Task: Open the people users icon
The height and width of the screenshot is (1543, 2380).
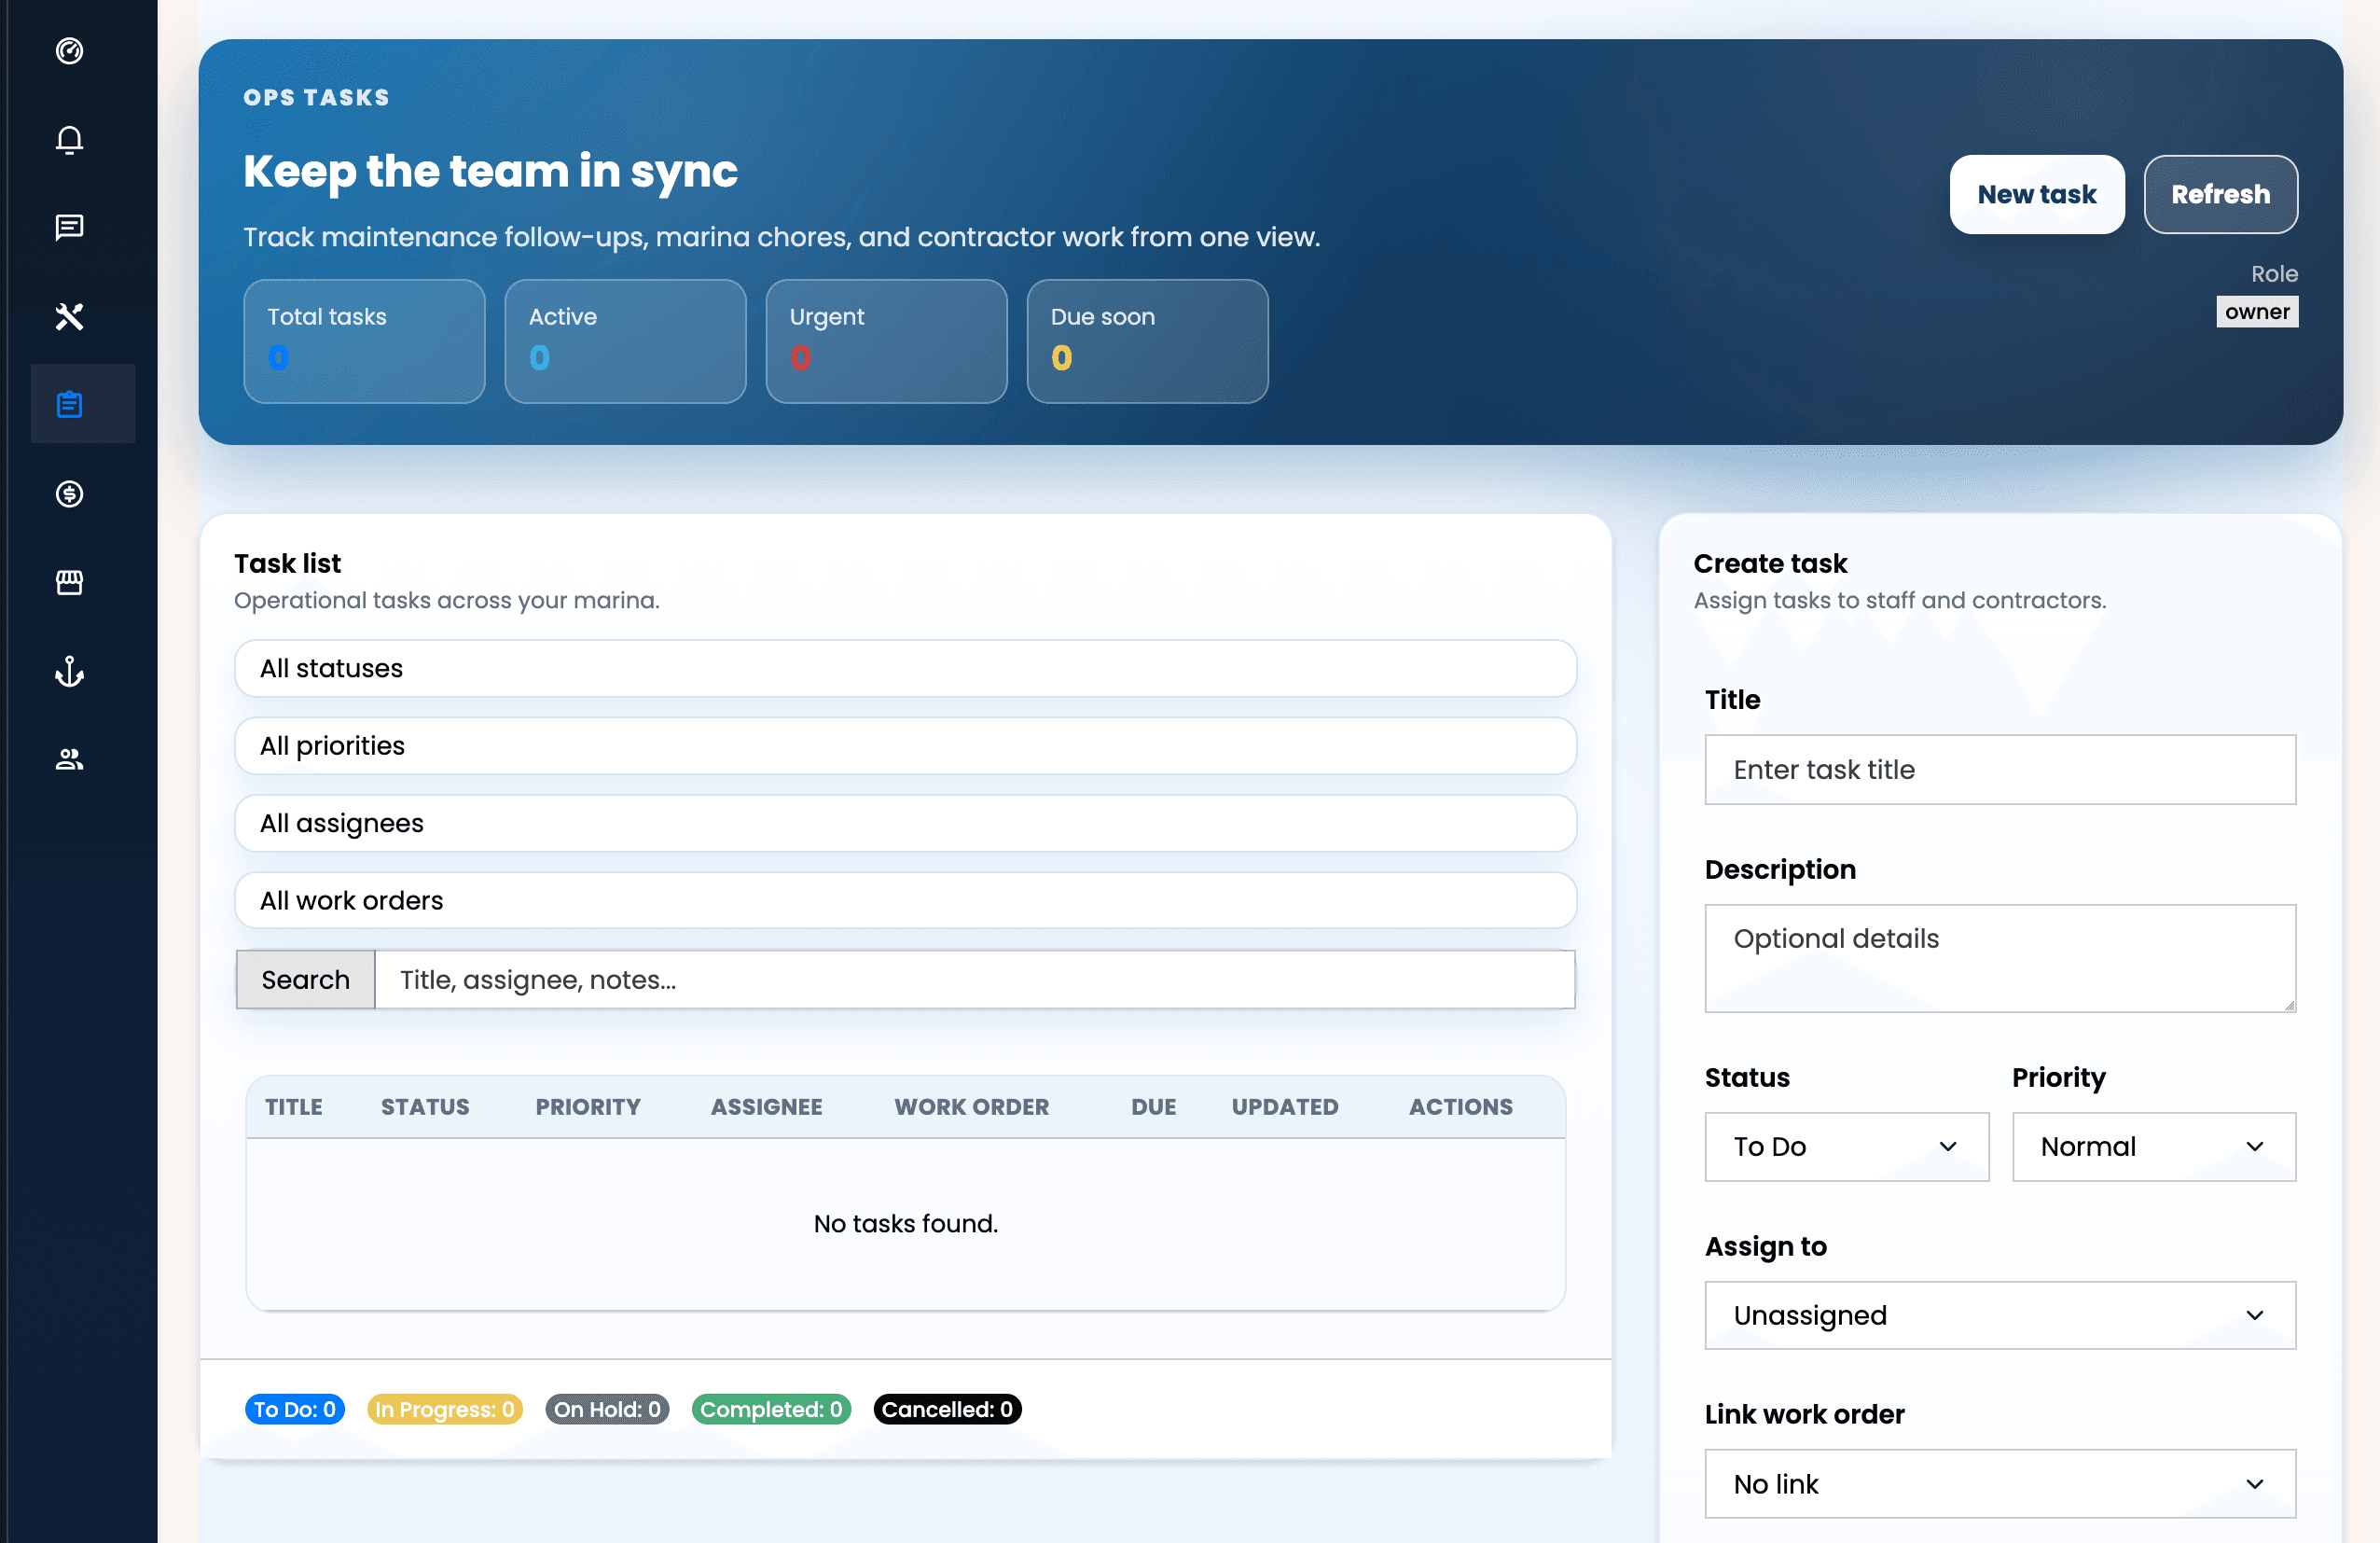Action: point(69,759)
